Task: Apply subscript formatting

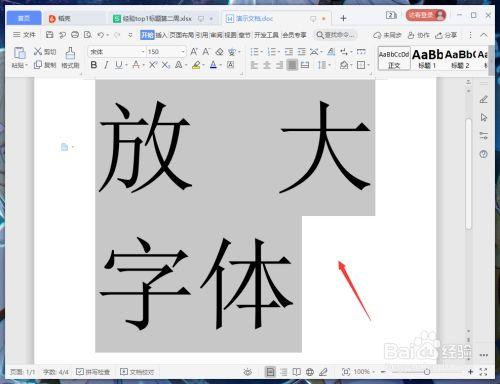Action: point(166,65)
